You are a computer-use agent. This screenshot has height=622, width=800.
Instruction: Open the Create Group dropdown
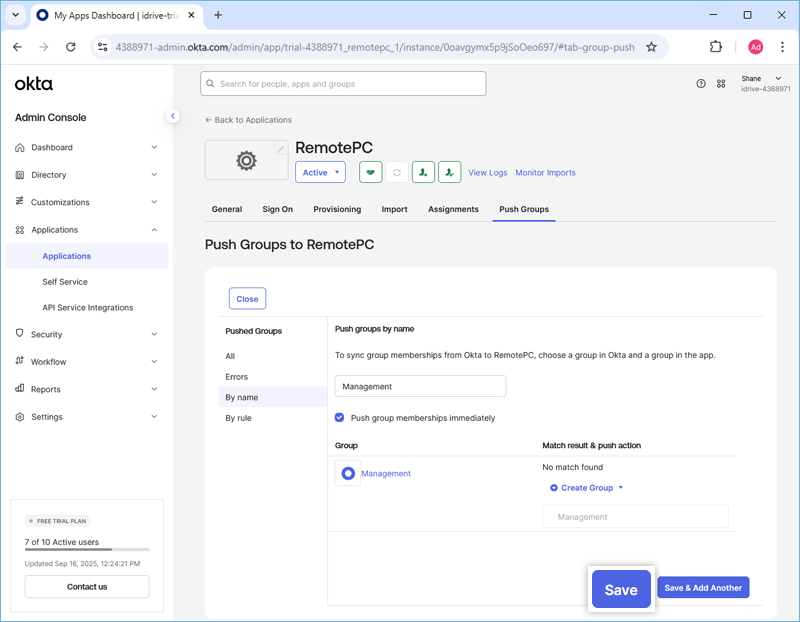click(x=586, y=488)
